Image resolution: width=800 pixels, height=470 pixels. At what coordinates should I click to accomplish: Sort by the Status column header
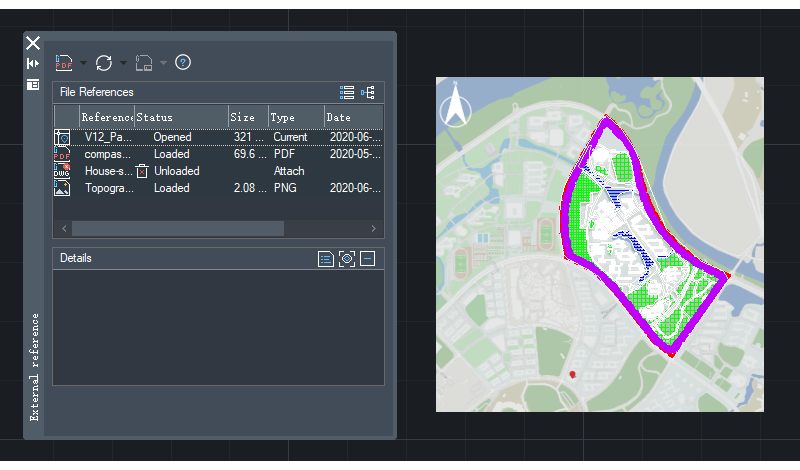click(179, 117)
